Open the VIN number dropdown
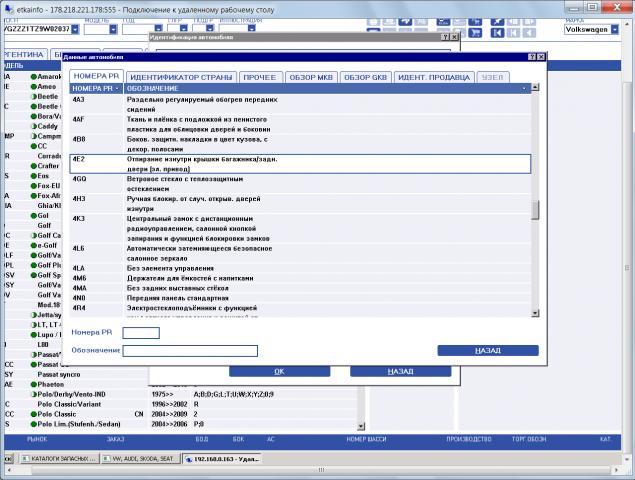The width and height of the screenshot is (635, 480). tap(75, 29)
